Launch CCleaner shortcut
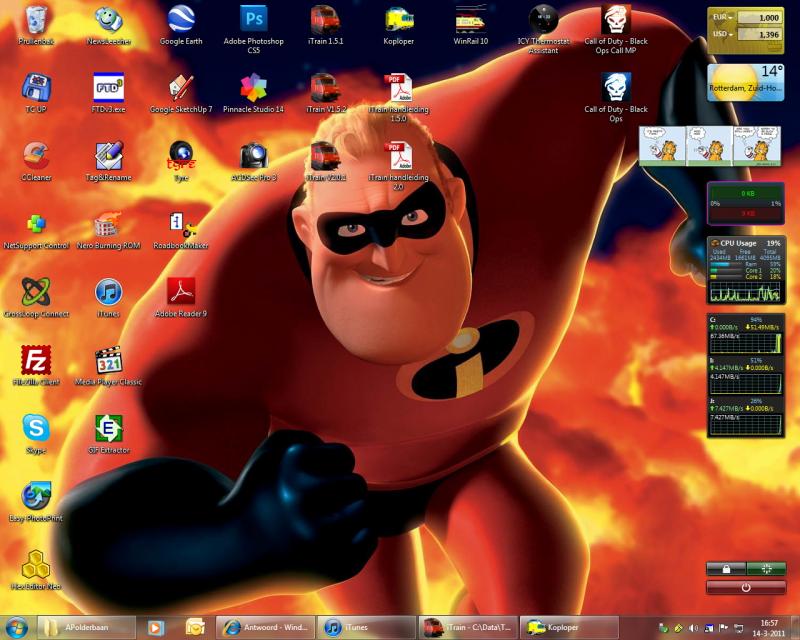Image resolution: width=800 pixels, height=640 pixels. coord(36,162)
